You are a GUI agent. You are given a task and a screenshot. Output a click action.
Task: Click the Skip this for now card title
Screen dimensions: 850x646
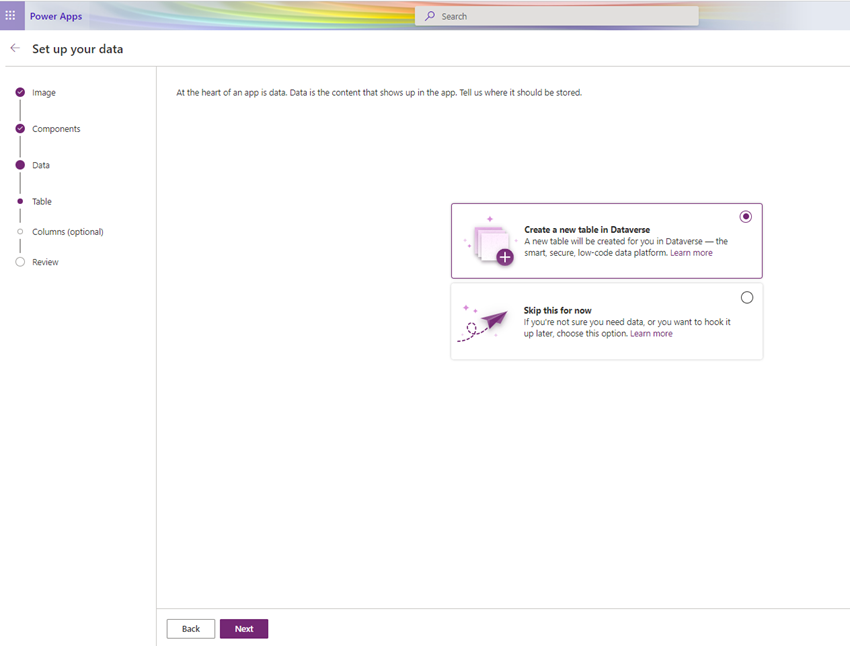(557, 311)
